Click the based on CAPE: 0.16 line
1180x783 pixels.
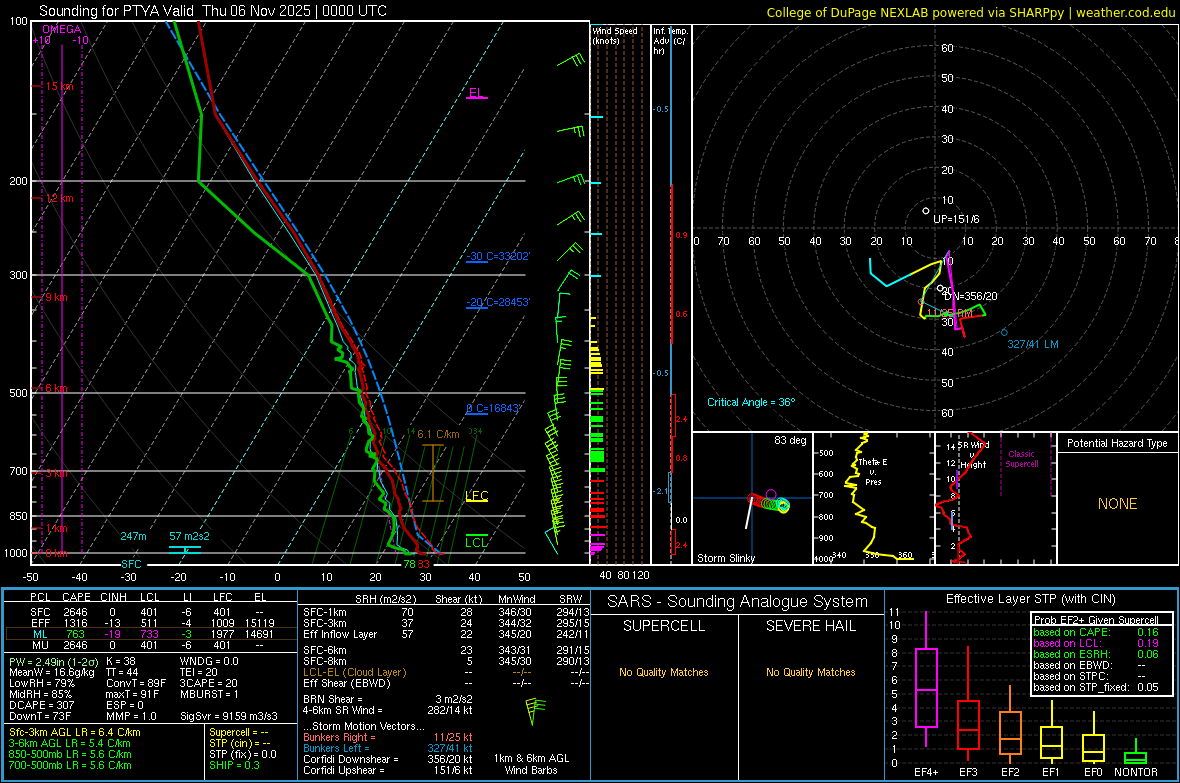[1096, 632]
